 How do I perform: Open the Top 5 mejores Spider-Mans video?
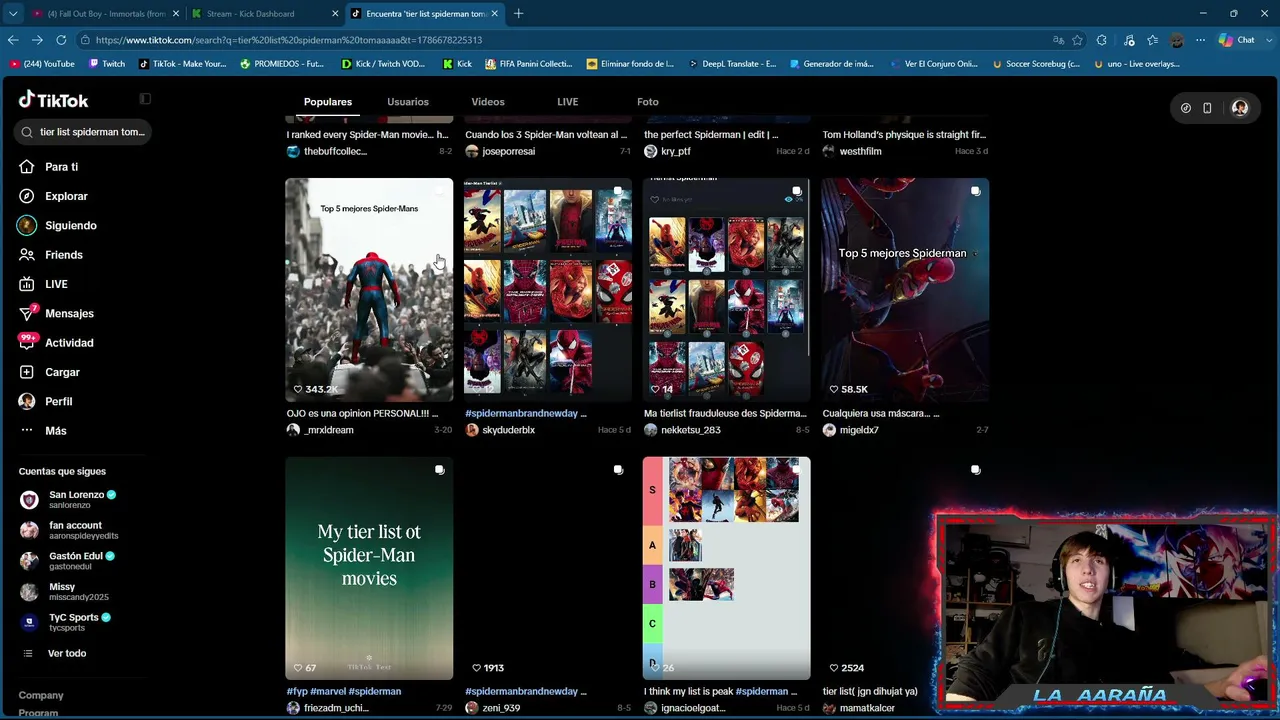pos(369,290)
